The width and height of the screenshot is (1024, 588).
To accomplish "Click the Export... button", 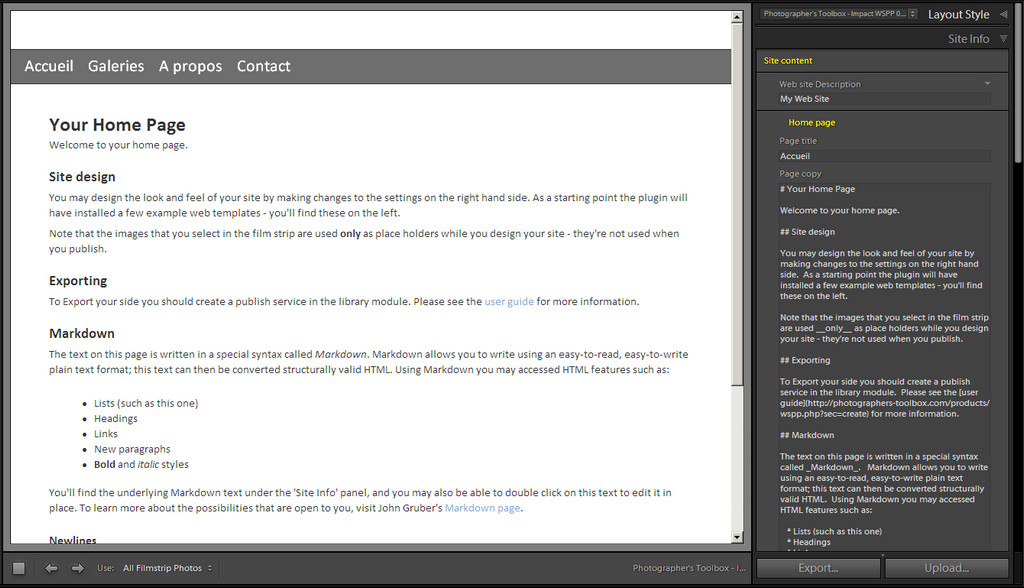I will 818,568.
